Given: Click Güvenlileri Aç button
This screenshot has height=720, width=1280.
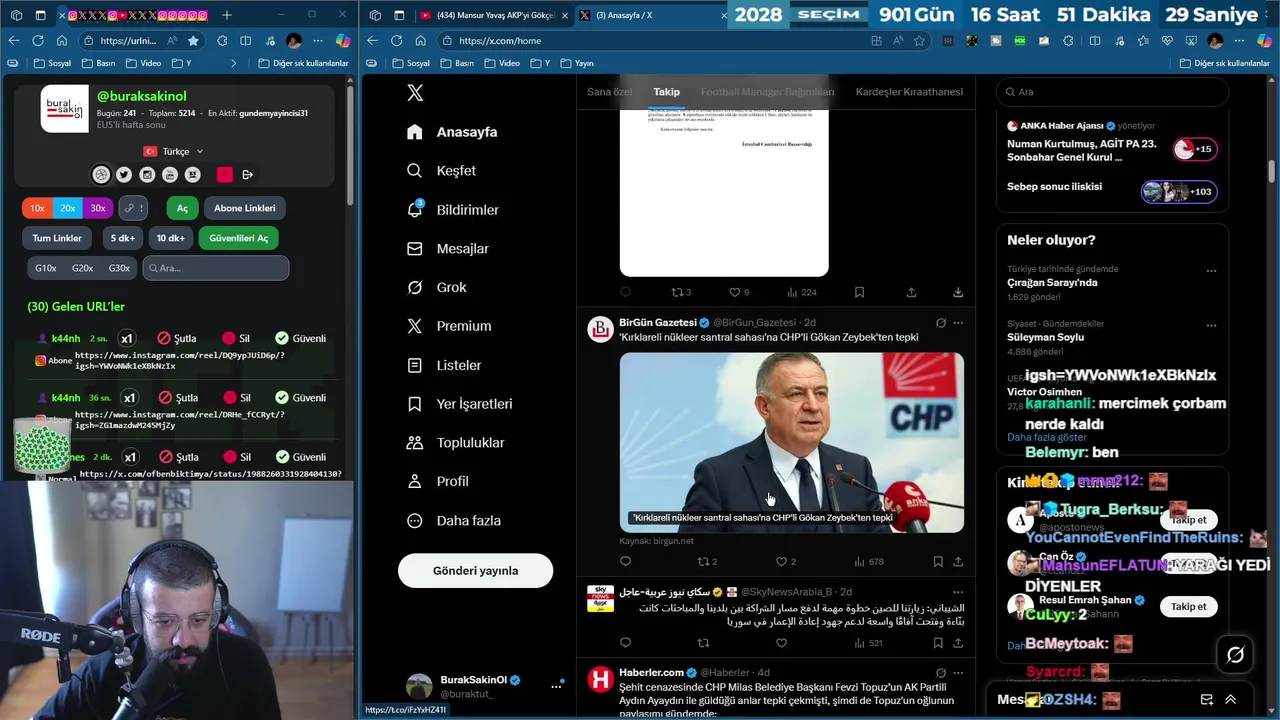Looking at the screenshot, I should coord(239,238).
